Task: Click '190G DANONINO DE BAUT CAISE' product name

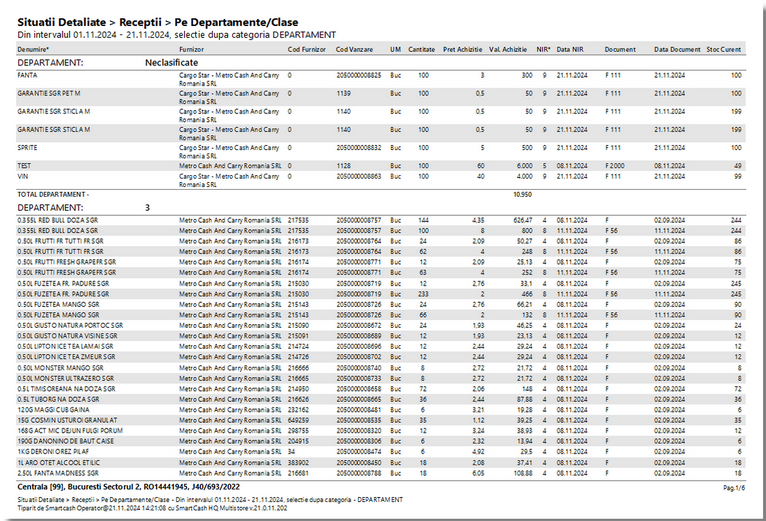Action: pos(66,441)
